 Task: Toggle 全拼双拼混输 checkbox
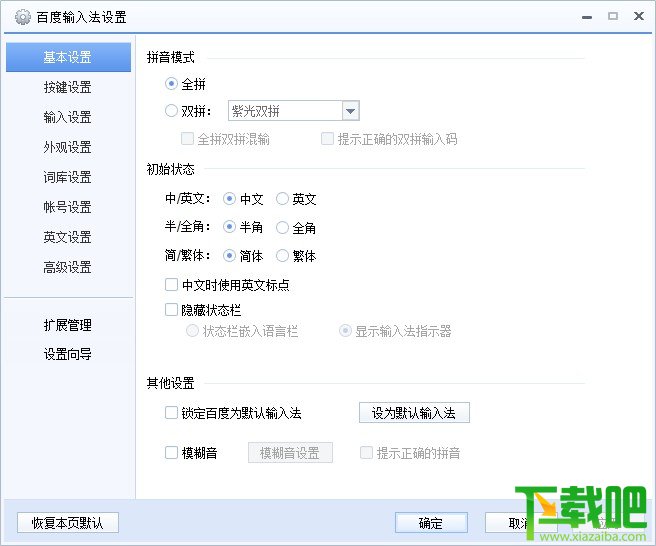coord(187,139)
